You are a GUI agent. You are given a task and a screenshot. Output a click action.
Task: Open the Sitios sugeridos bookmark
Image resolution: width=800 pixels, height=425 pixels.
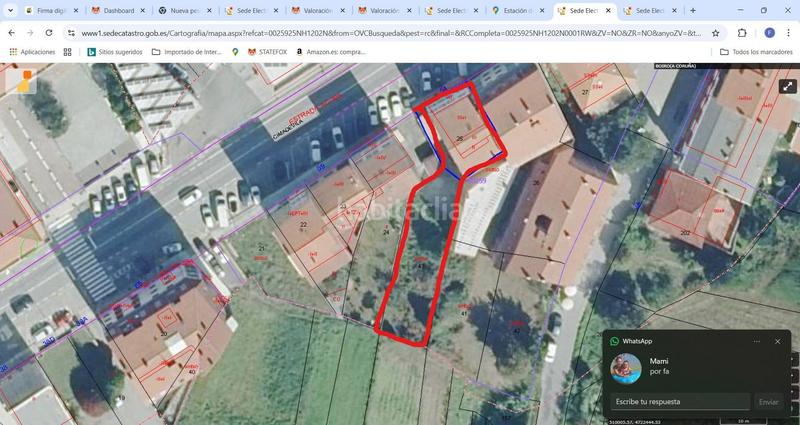click(x=115, y=51)
